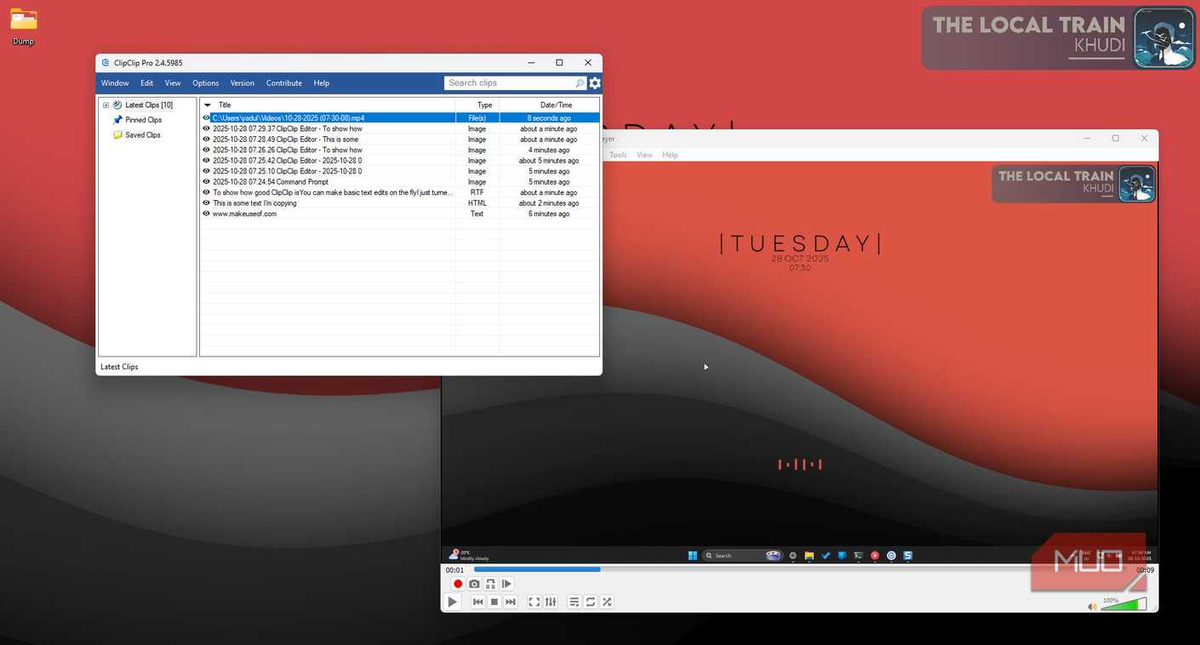Toggle fullscreen in the video player
Screen dimensions: 1200x645
pos(533,602)
